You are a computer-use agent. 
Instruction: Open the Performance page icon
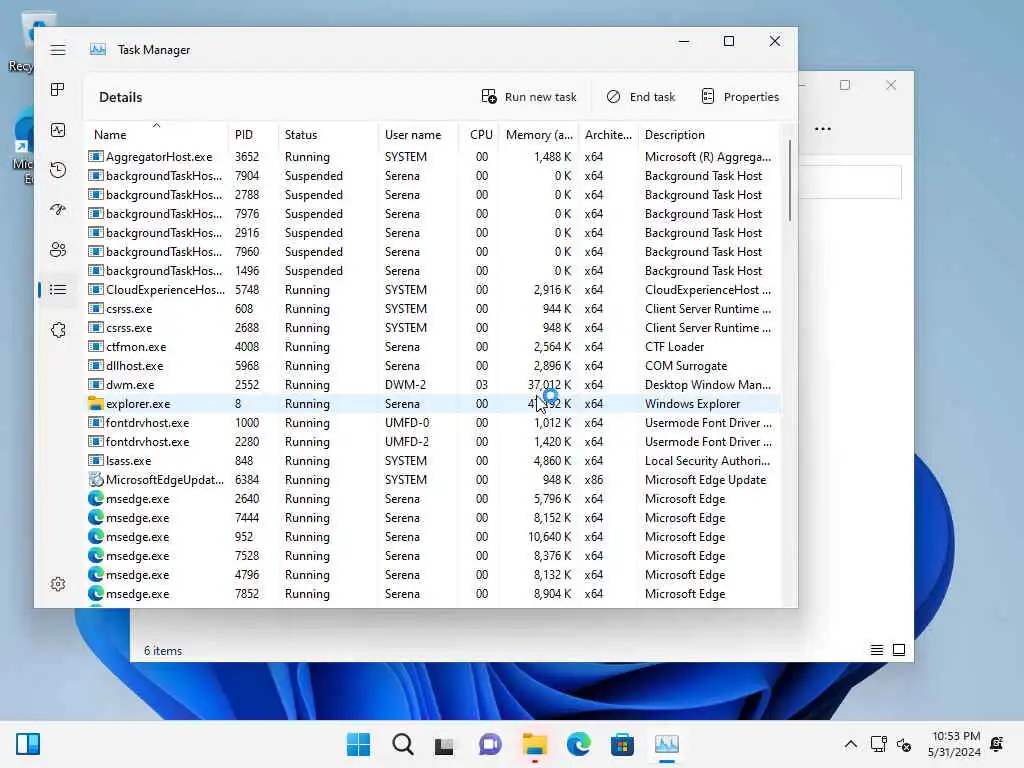(x=57, y=130)
